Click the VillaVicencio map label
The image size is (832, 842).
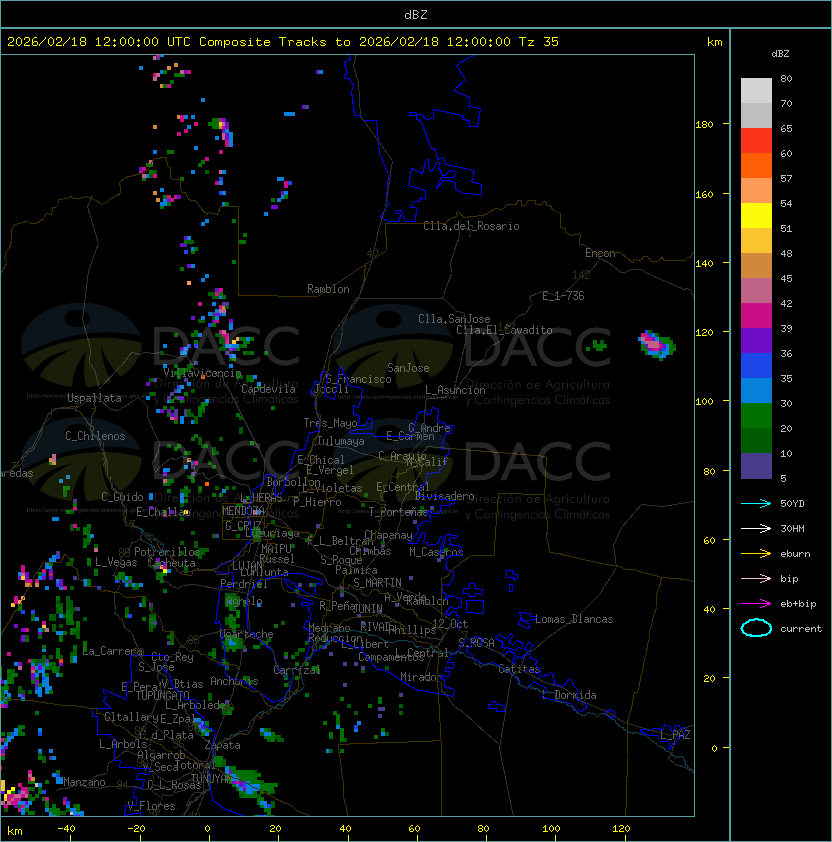[x=202, y=373]
